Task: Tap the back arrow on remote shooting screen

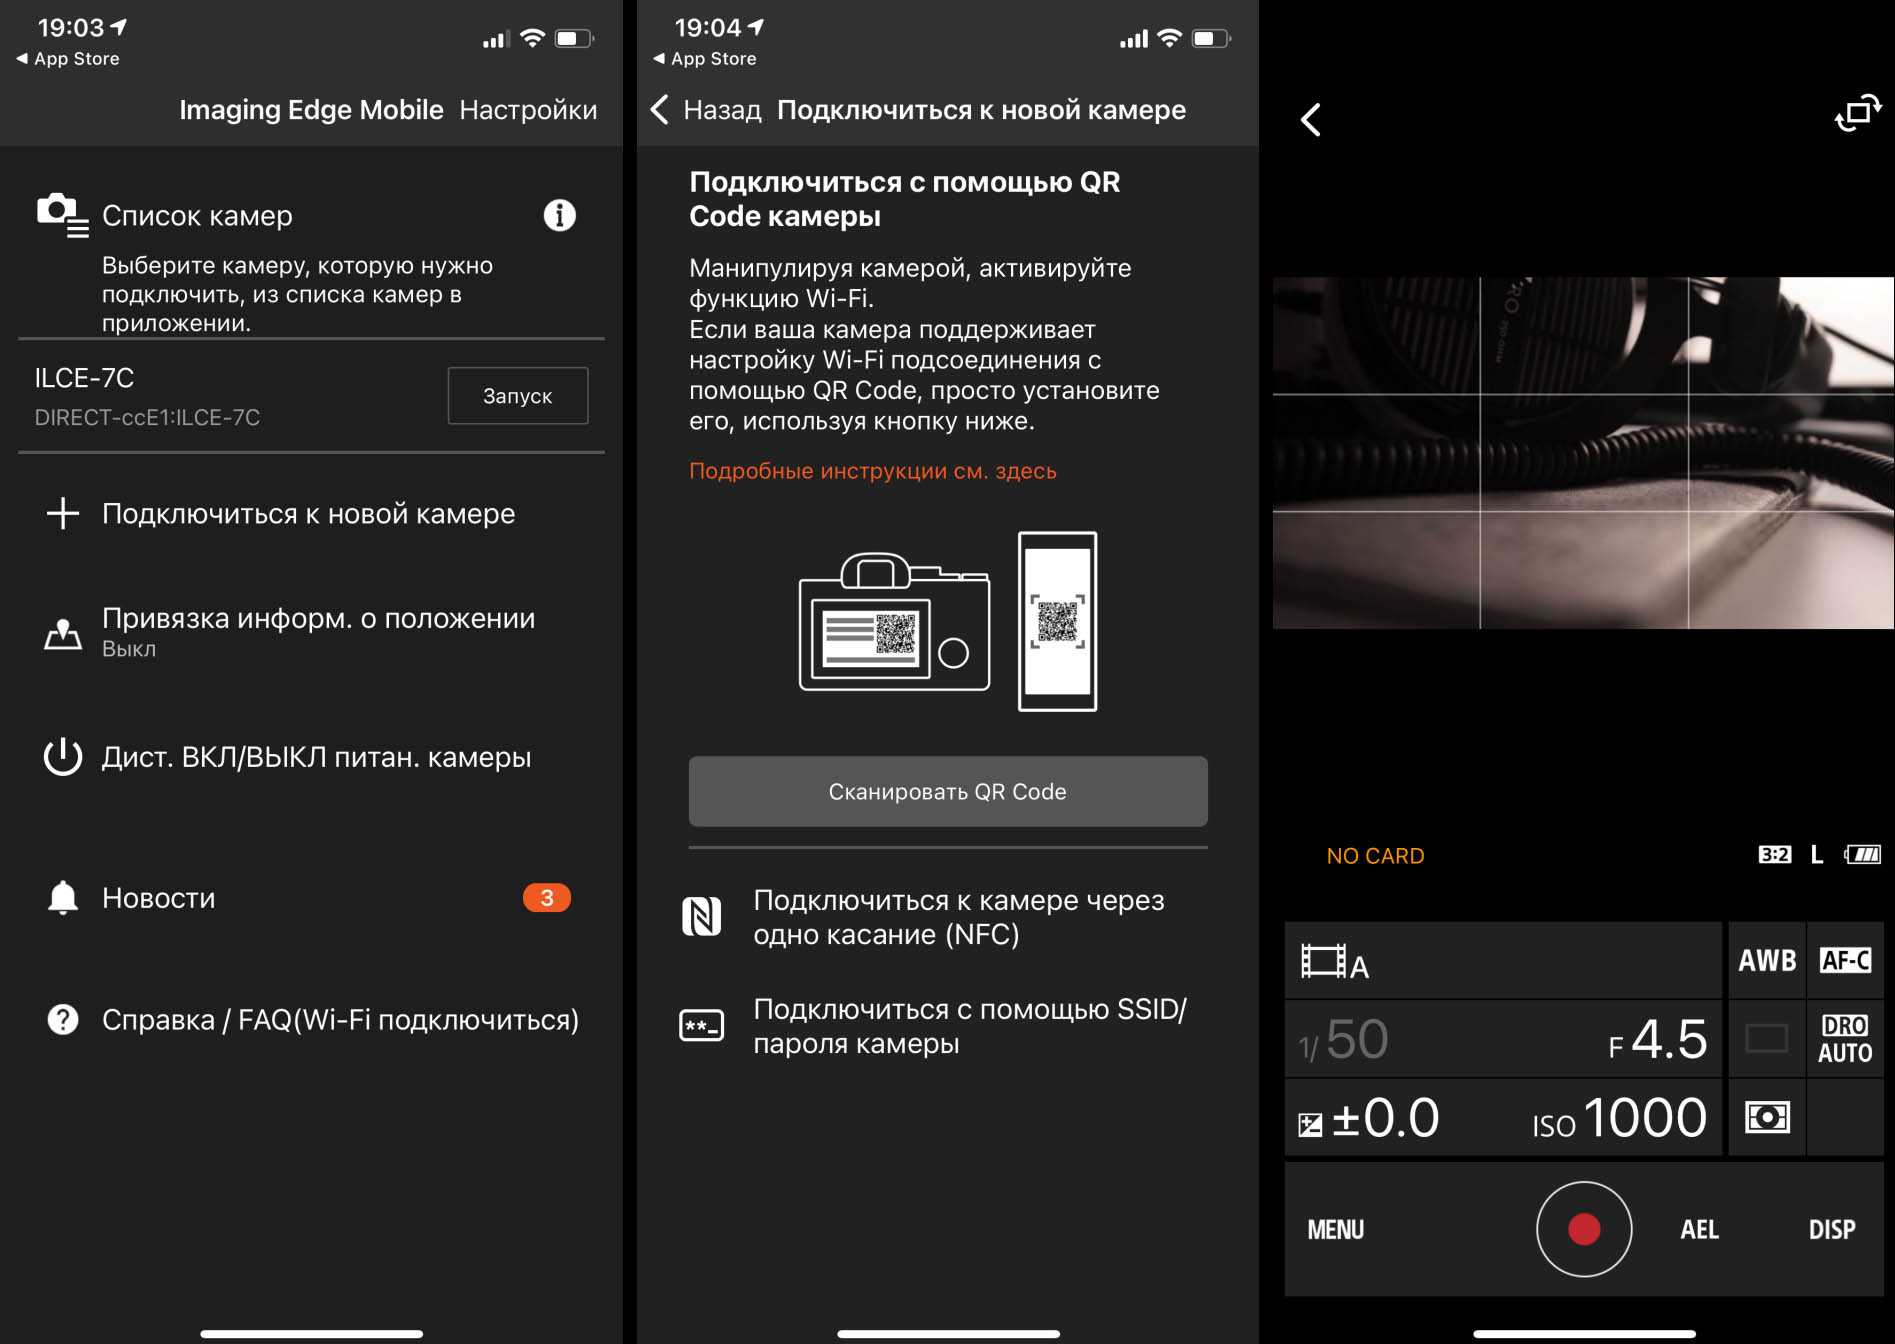Action: coord(1311,120)
